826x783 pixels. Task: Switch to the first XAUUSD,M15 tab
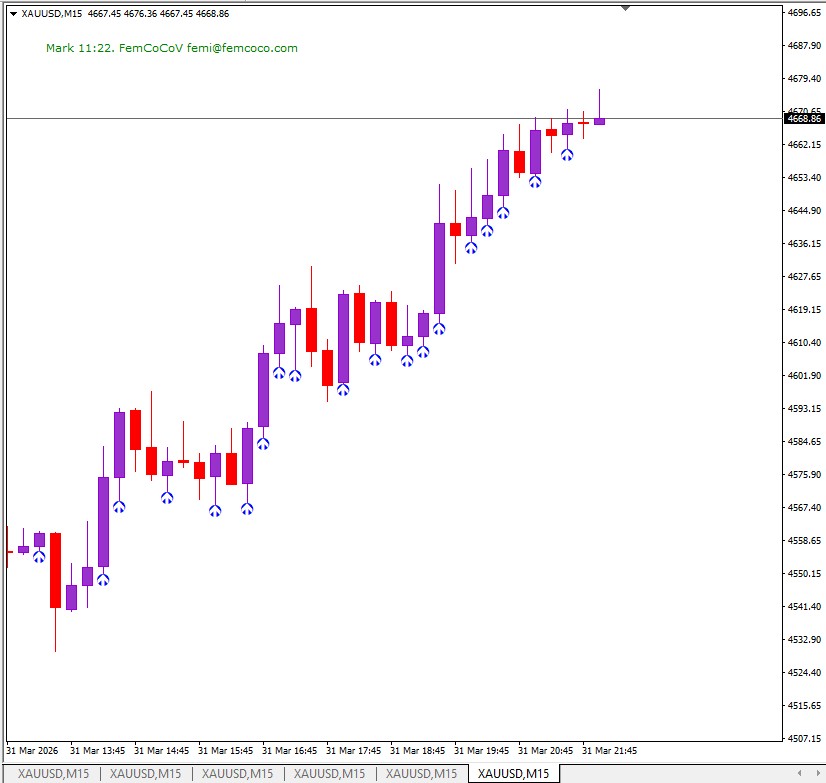point(53,774)
